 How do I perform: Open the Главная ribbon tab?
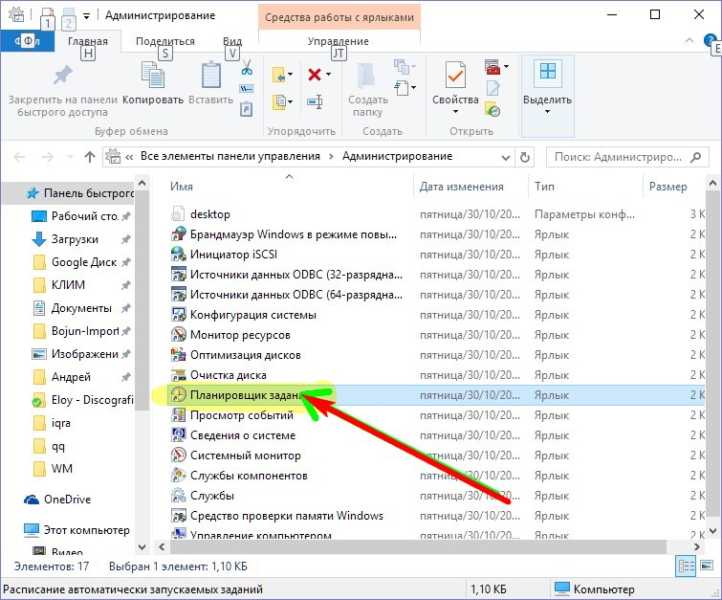[x=88, y=41]
